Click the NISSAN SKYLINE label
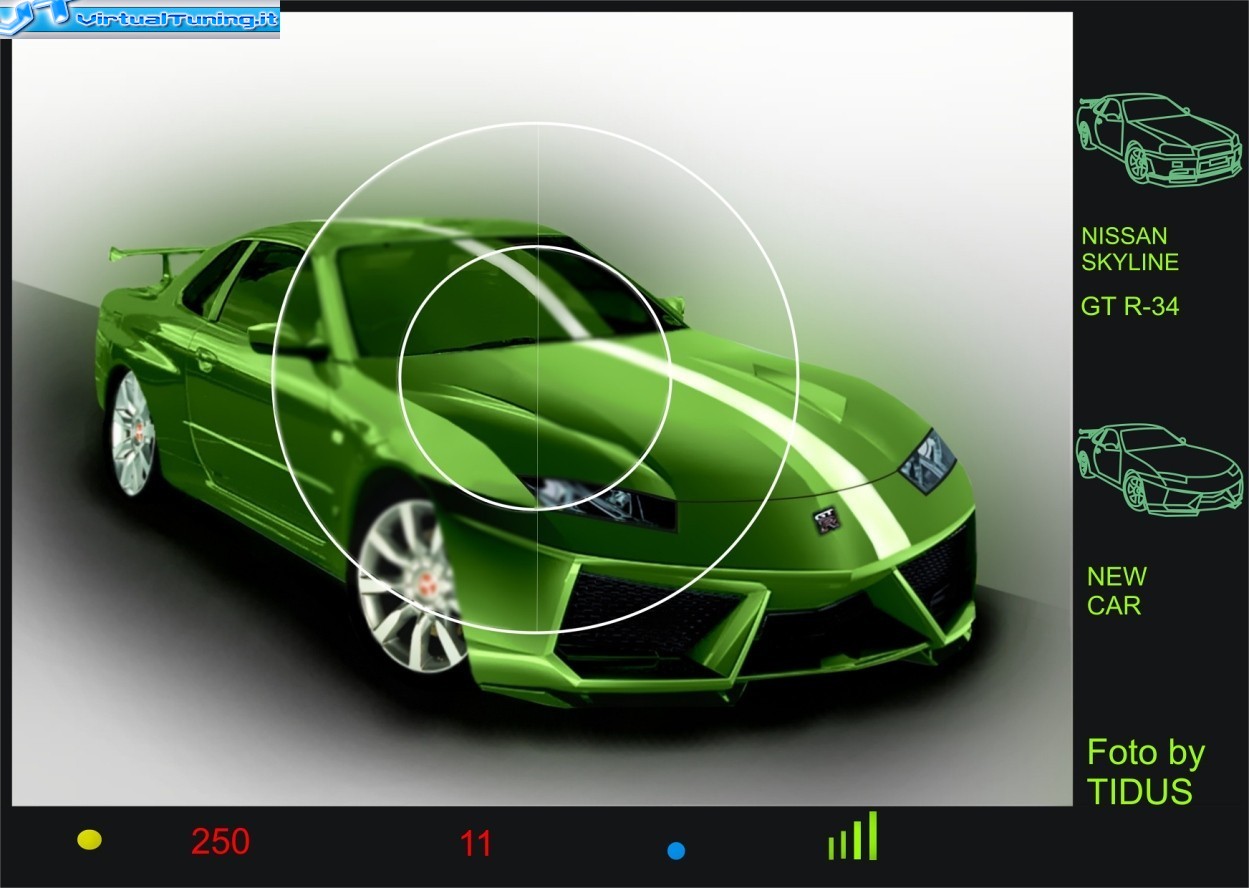The height and width of the screenshot is (888, 1249). pyautogui.click(x=1130, y=249)
